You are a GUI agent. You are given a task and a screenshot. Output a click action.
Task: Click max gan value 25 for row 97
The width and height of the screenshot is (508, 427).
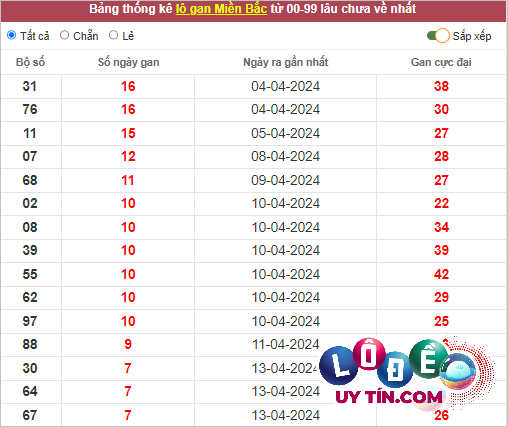point(441,321)
